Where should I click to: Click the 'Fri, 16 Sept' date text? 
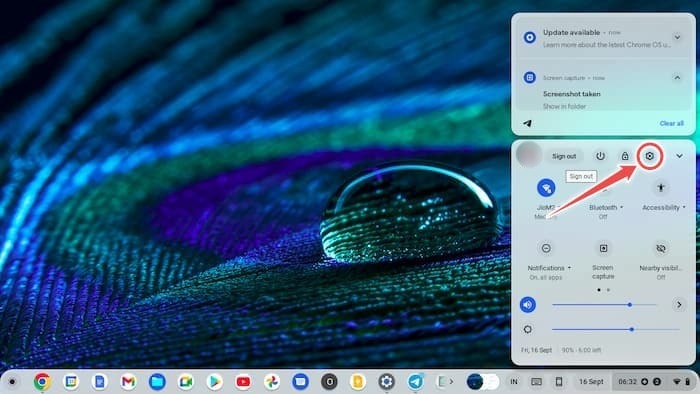tap(536, 350)
